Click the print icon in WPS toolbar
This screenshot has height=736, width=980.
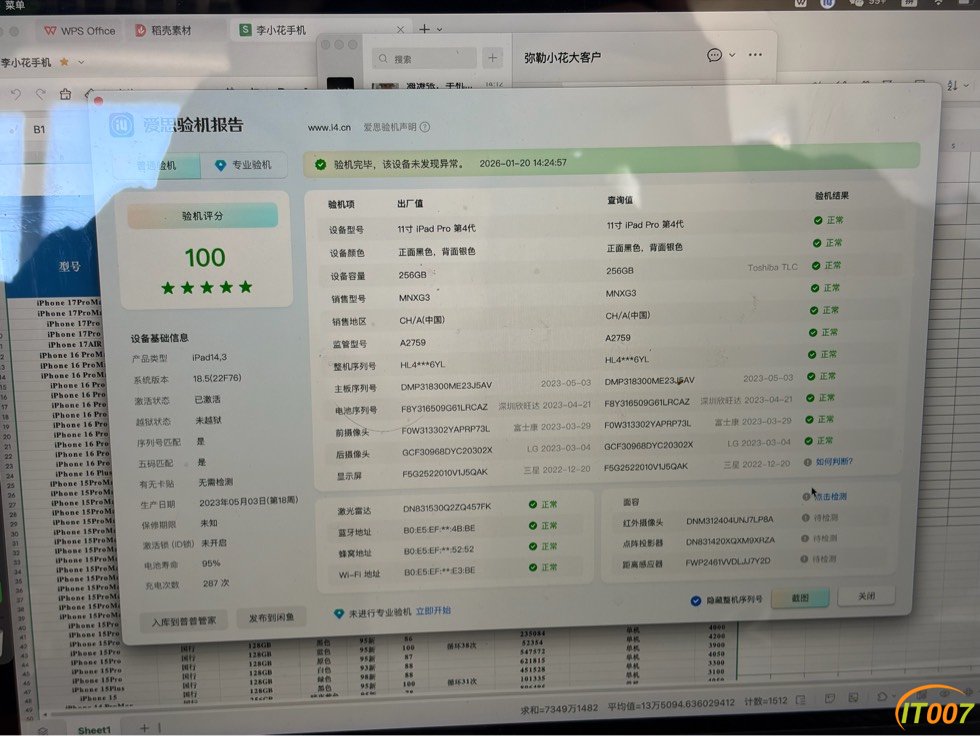point(65,94)
